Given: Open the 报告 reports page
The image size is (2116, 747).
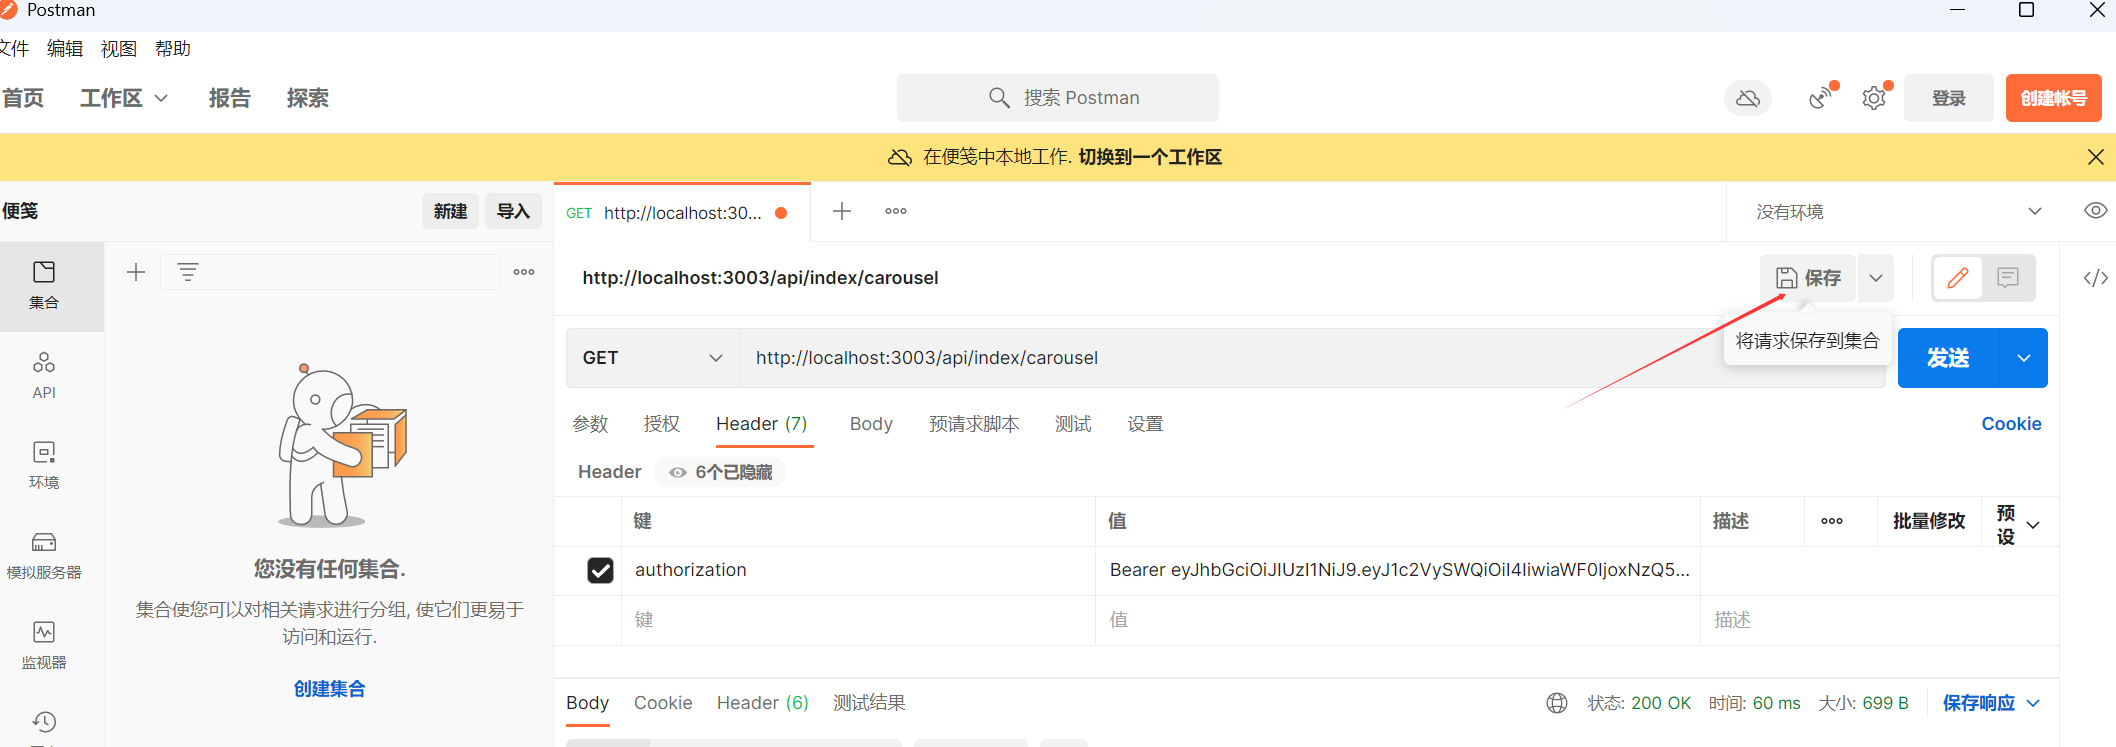Looking at the screenshot, I should [x=230, y=98].
